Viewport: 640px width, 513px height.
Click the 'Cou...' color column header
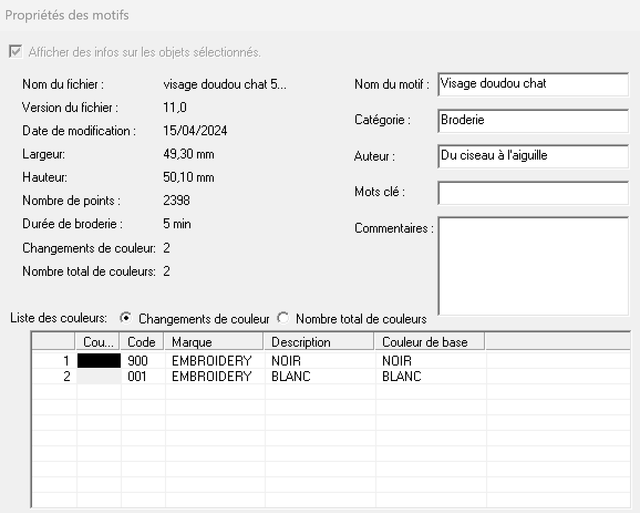(98, 342)
